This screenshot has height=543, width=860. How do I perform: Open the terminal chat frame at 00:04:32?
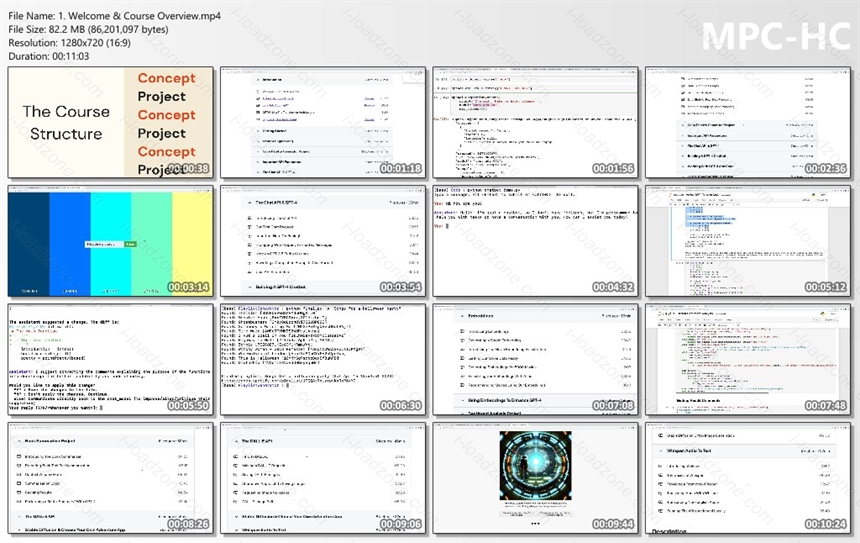(535, 241)
